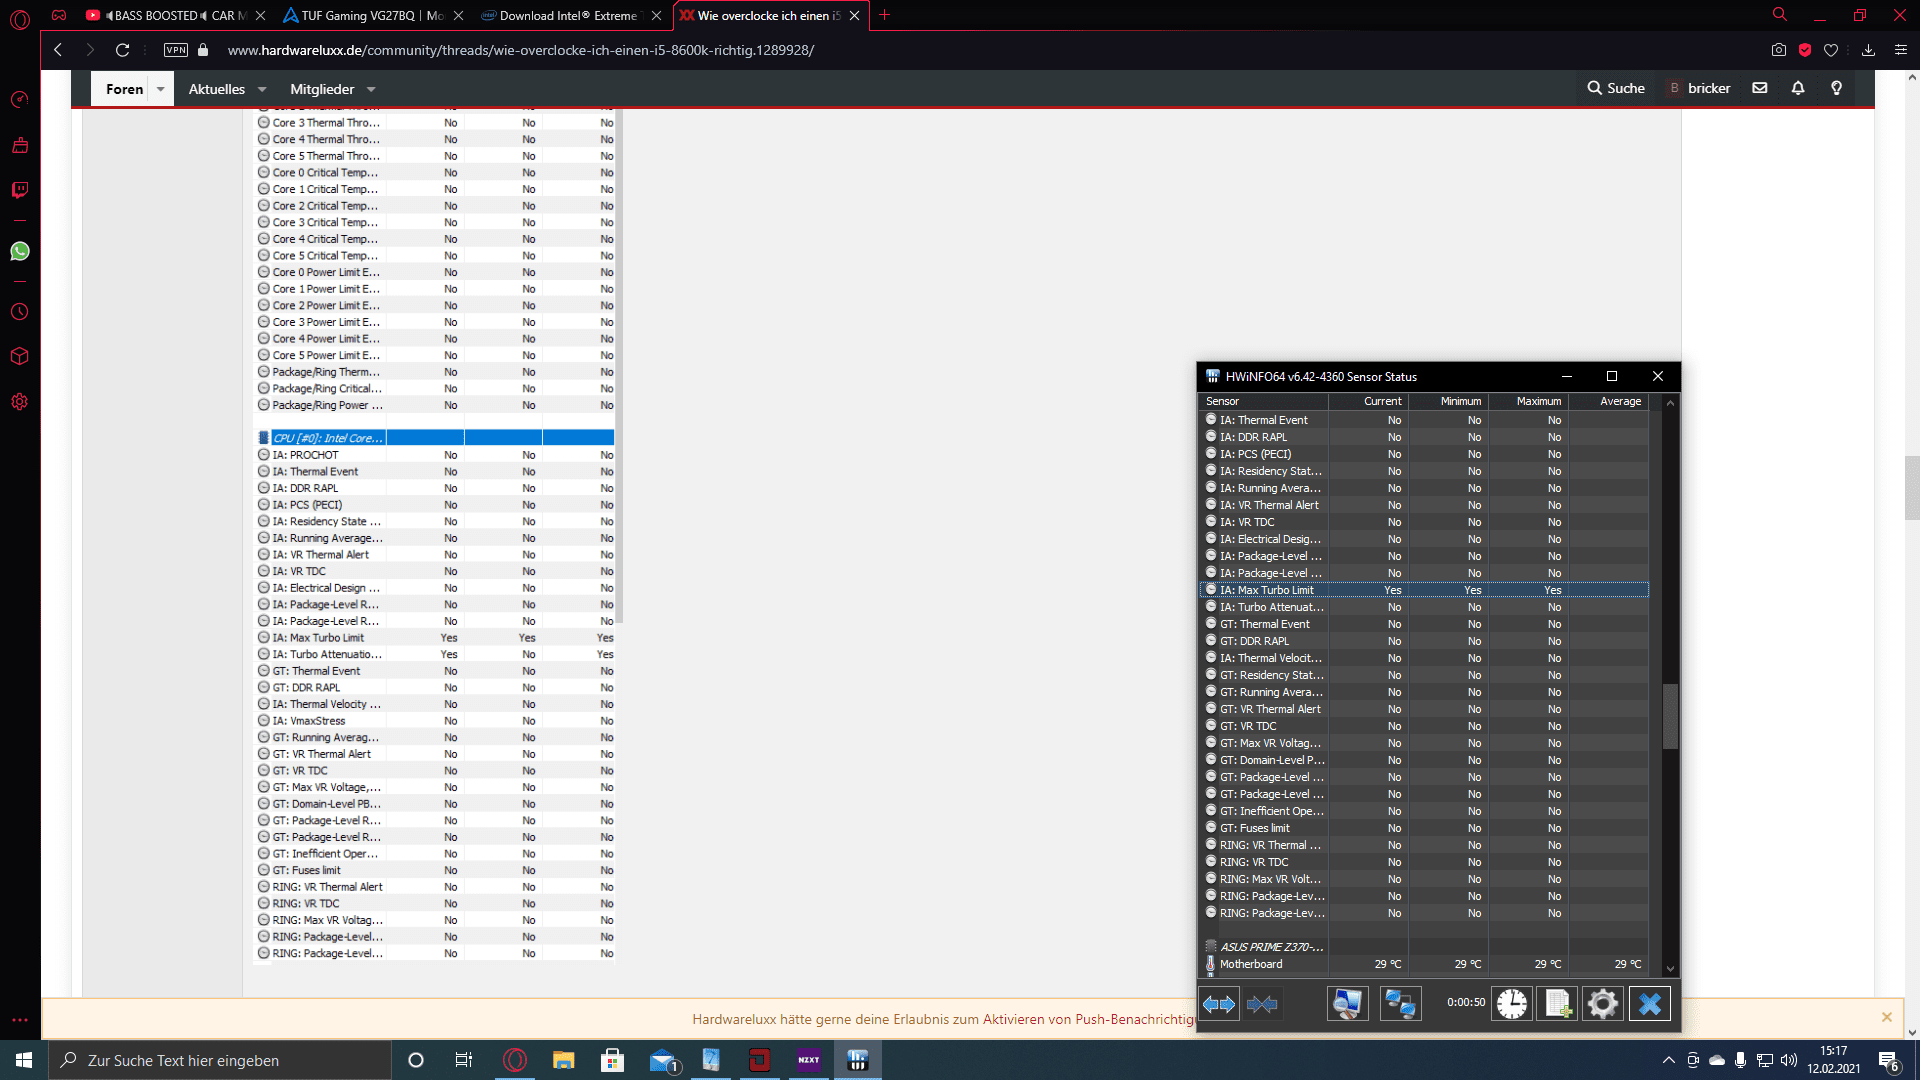Open Task View on taskbar
1920x1080 pixels.
point(463,1060)
